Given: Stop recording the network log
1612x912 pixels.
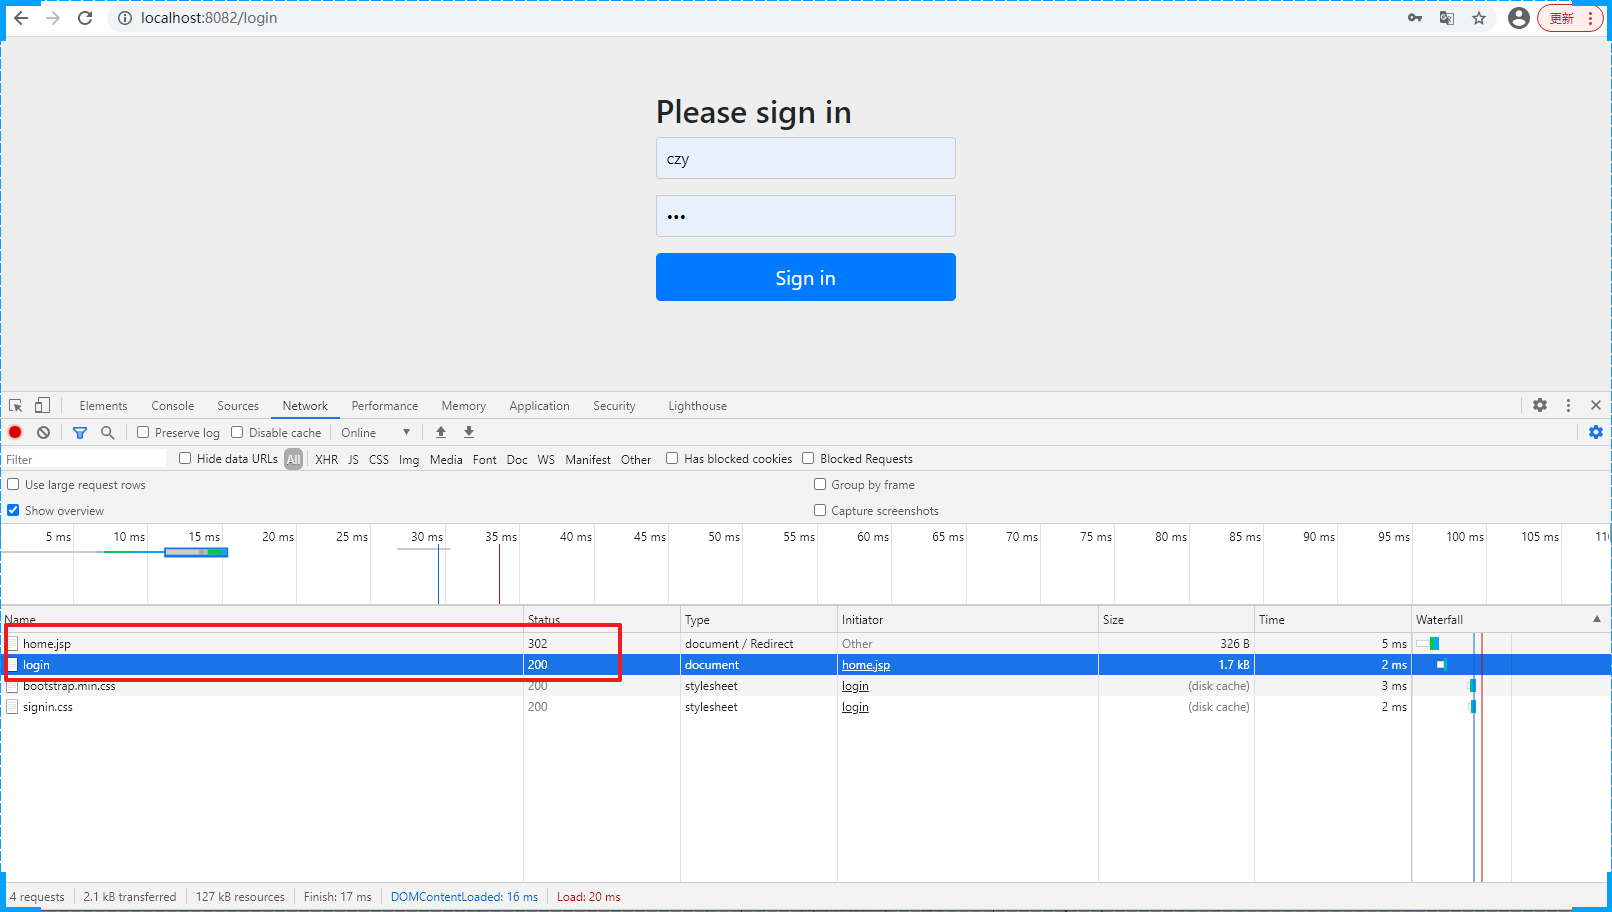Looking at the screenshot, I should [x=15, y=432].
